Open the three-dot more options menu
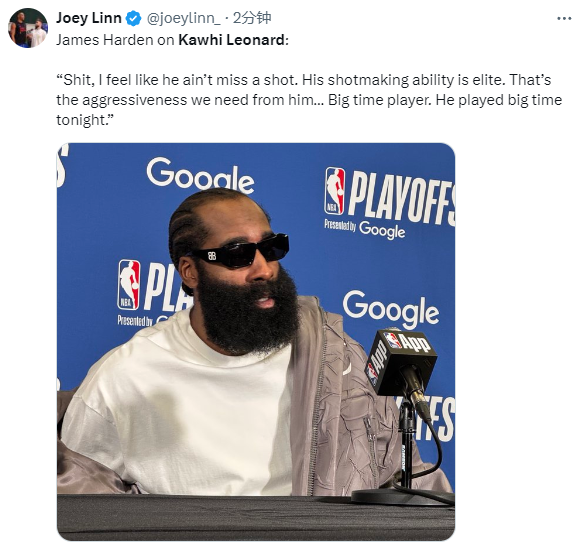Viewport: 588px width, 545px height. pyautogui.click(x=564, y=18)
